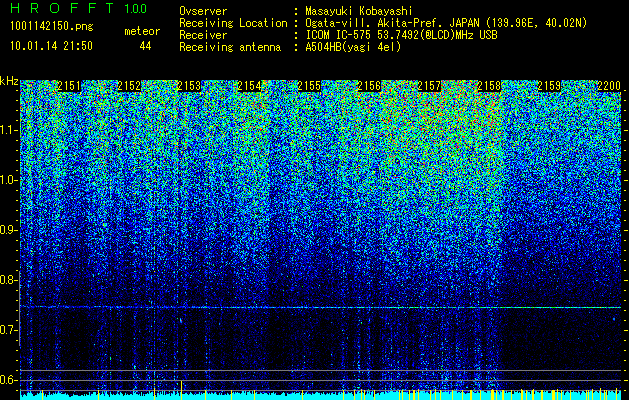
Task: Click the HROFFT 1.0.0 title text
Action: coord(79,8)
